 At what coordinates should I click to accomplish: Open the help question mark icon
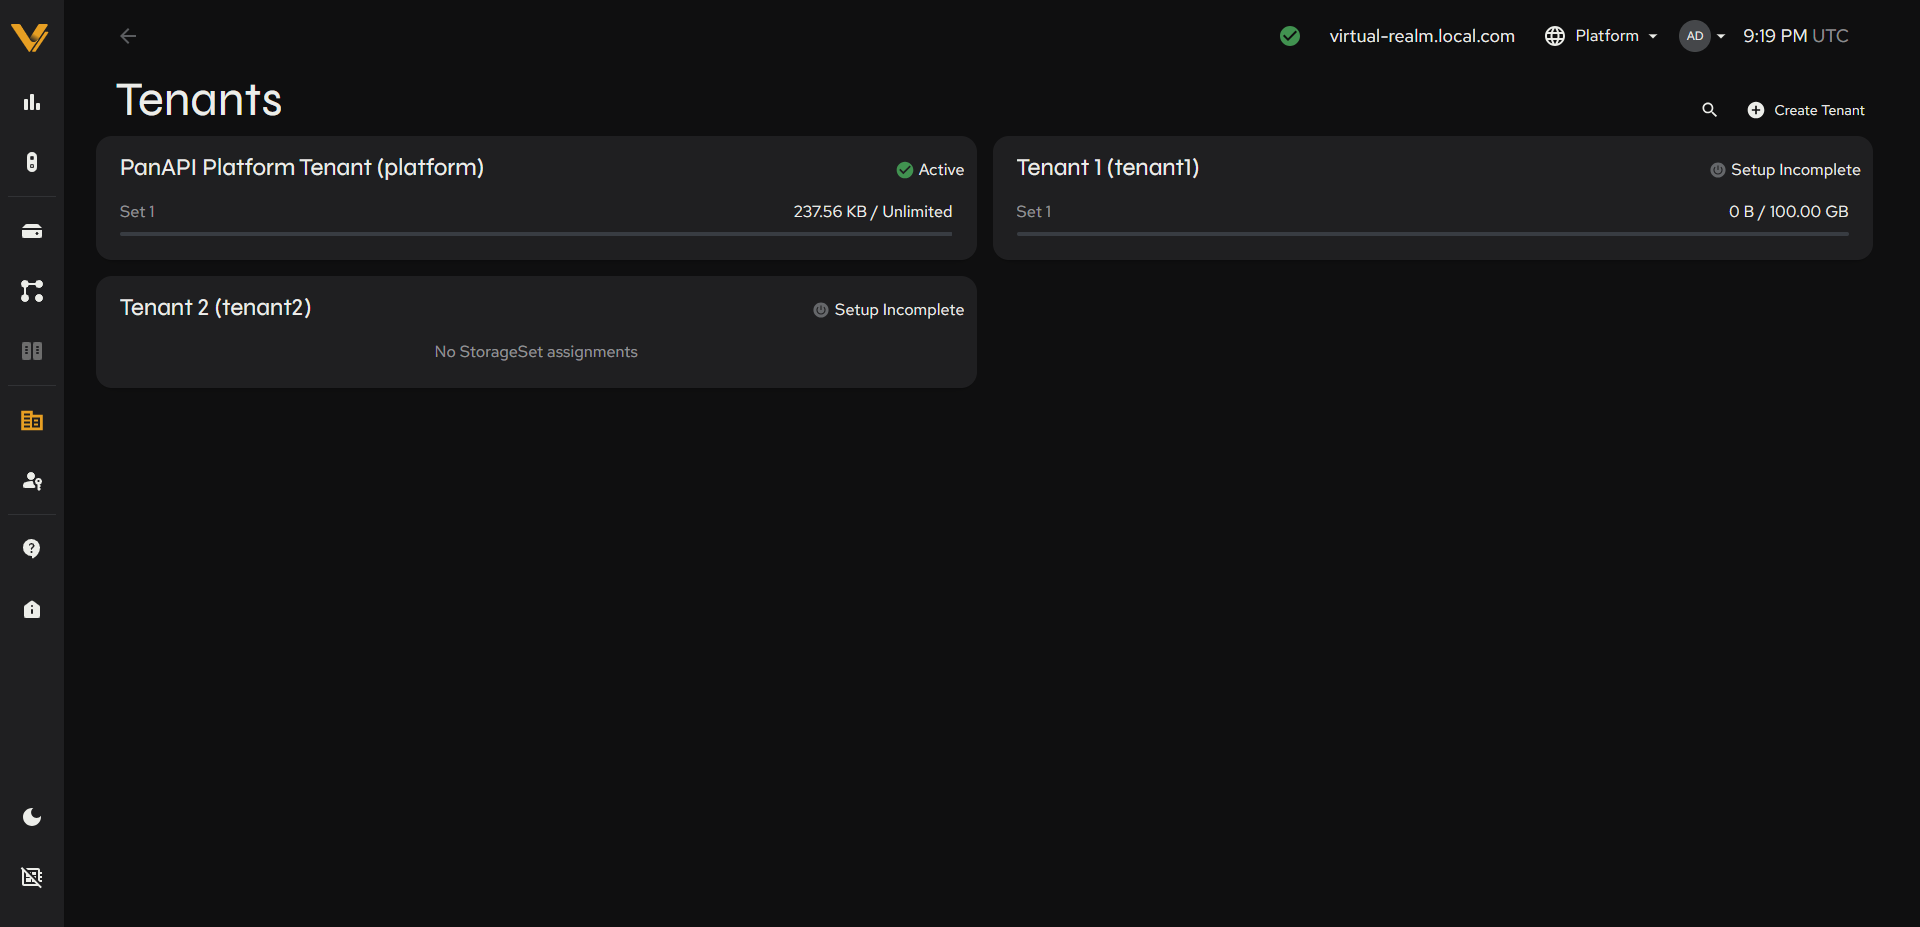pyautogui.click(x=32, y=549)
